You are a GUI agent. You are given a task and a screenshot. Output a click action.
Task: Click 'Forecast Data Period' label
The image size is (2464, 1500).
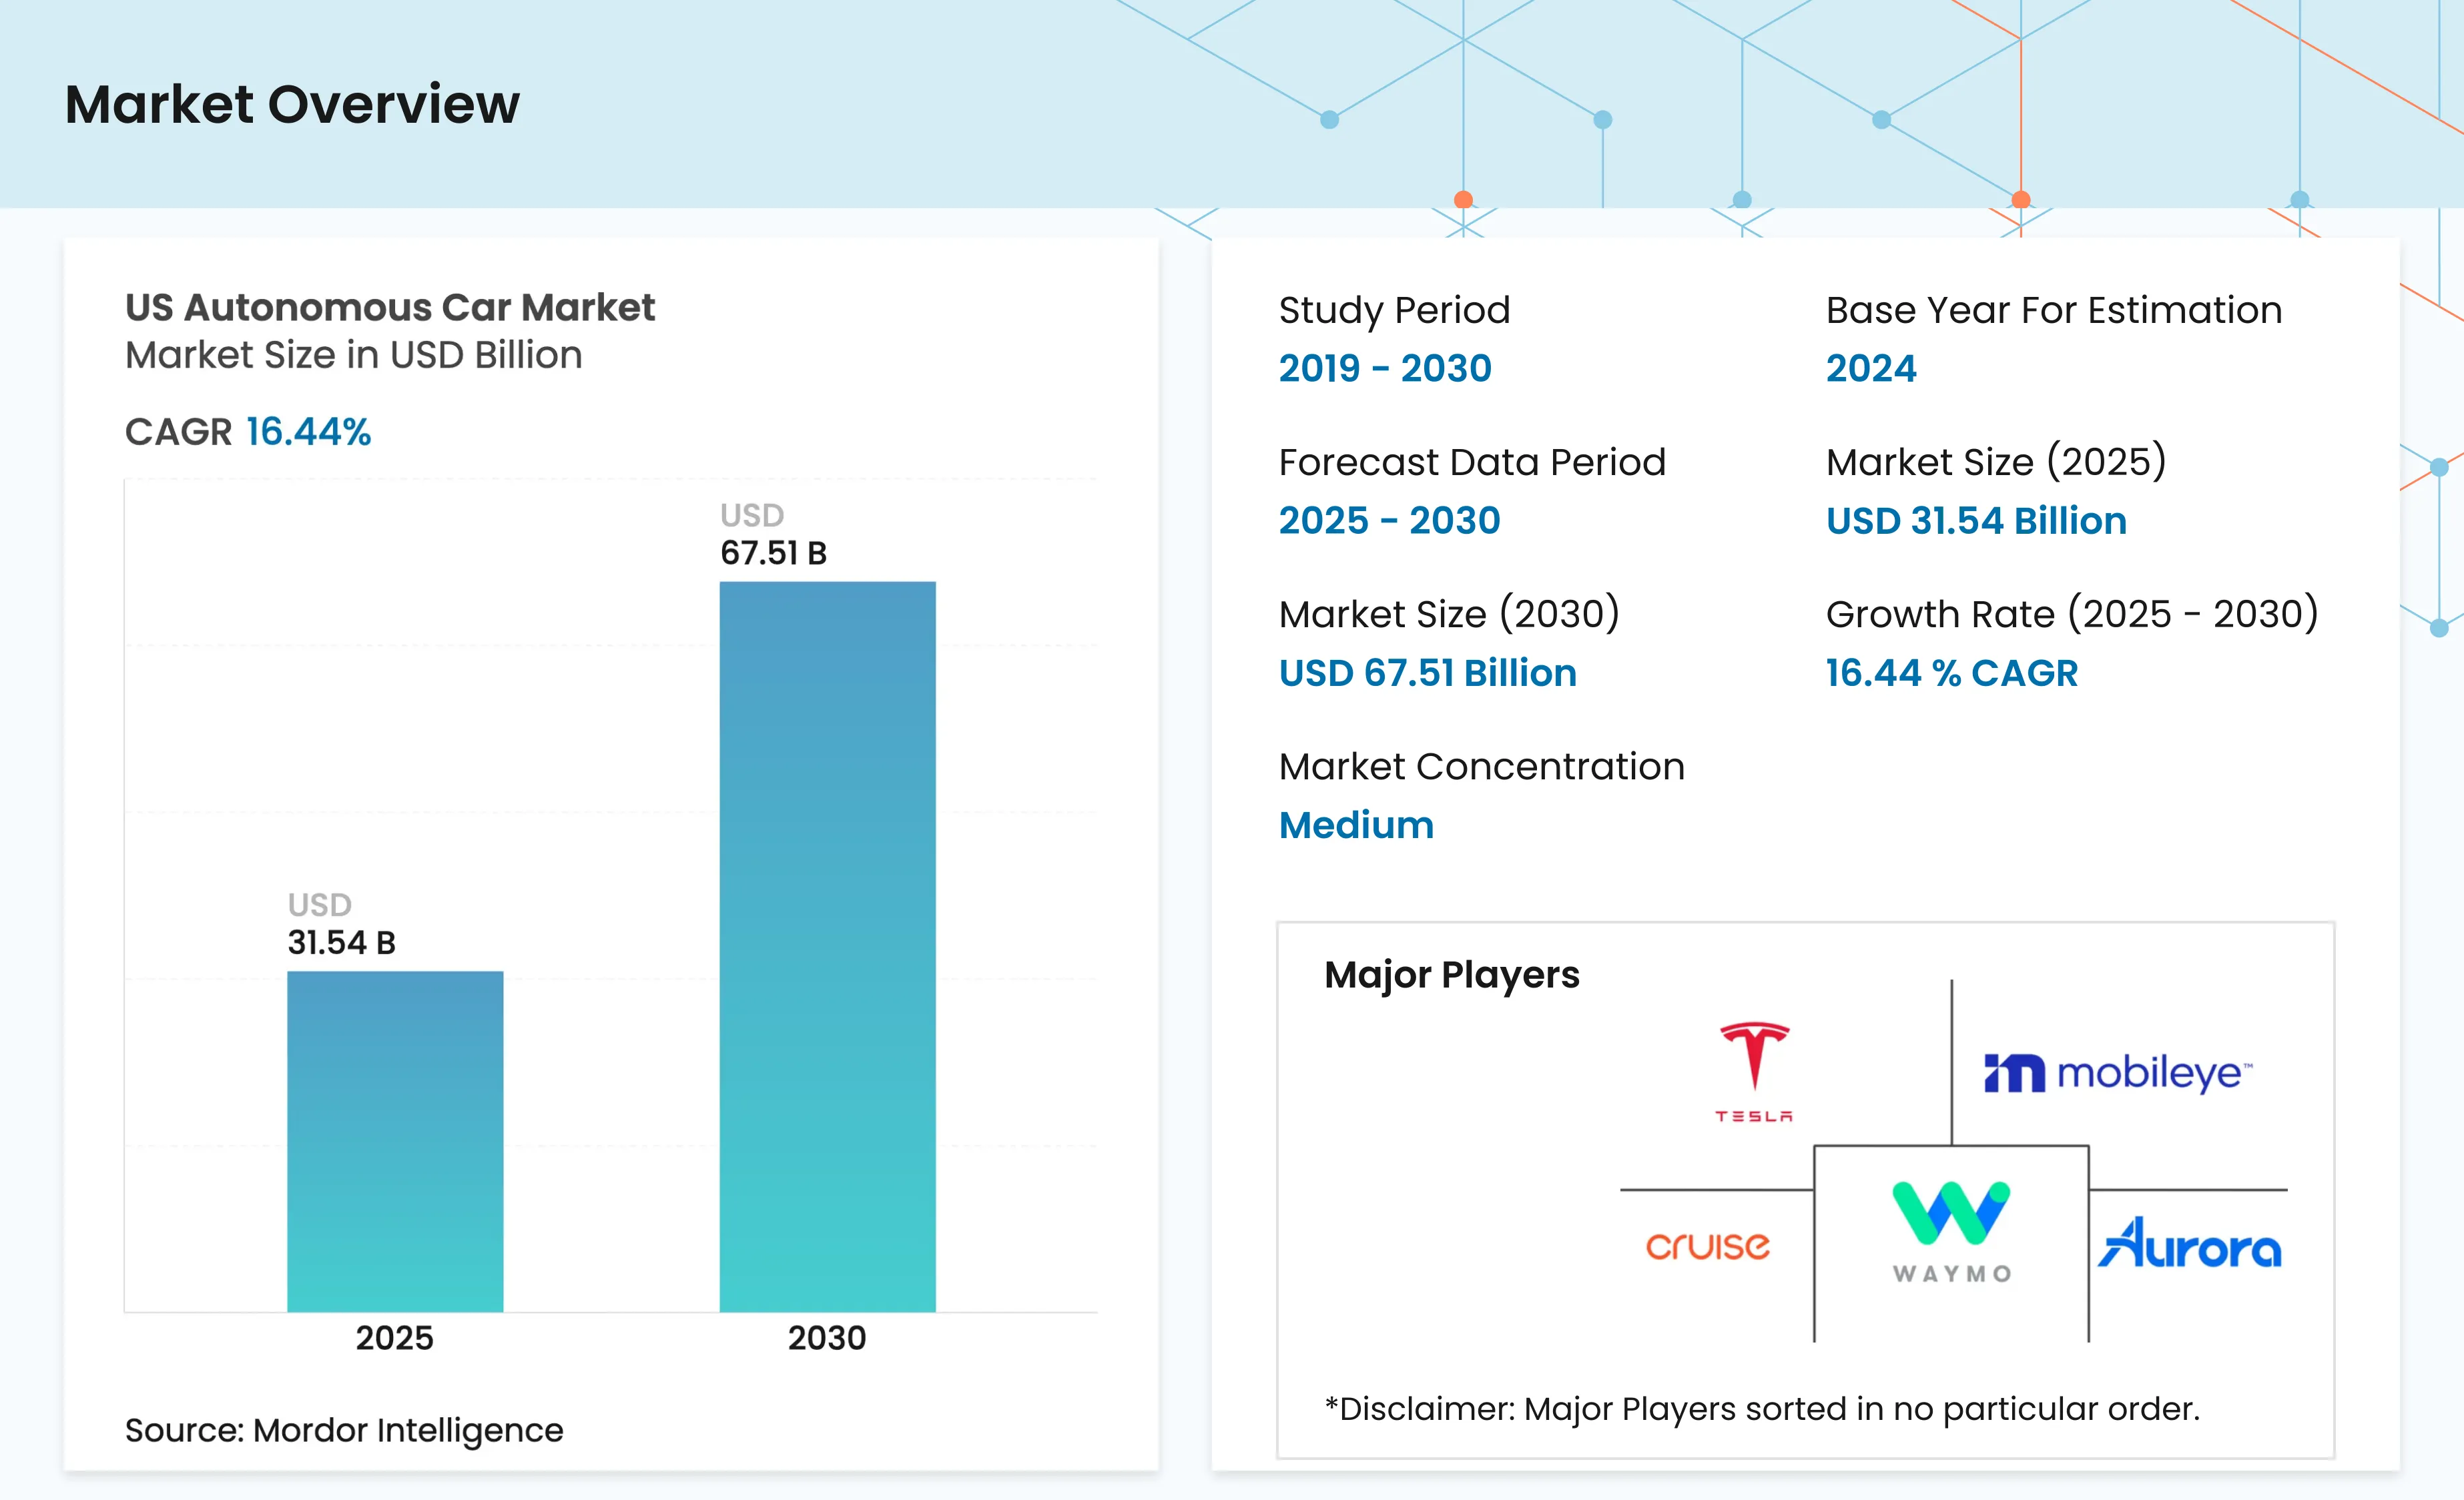coord(1472,462)
